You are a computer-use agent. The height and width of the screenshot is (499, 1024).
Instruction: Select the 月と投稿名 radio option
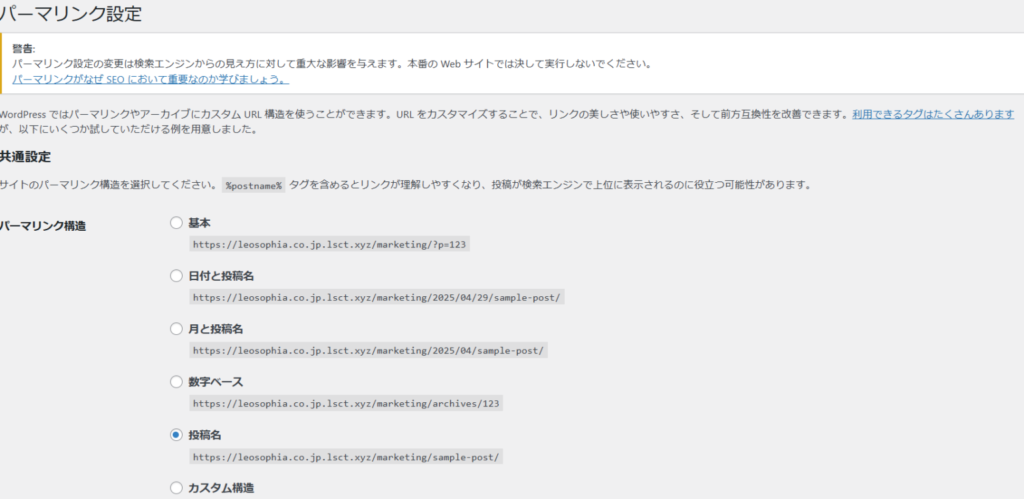[x=176, y=329]
